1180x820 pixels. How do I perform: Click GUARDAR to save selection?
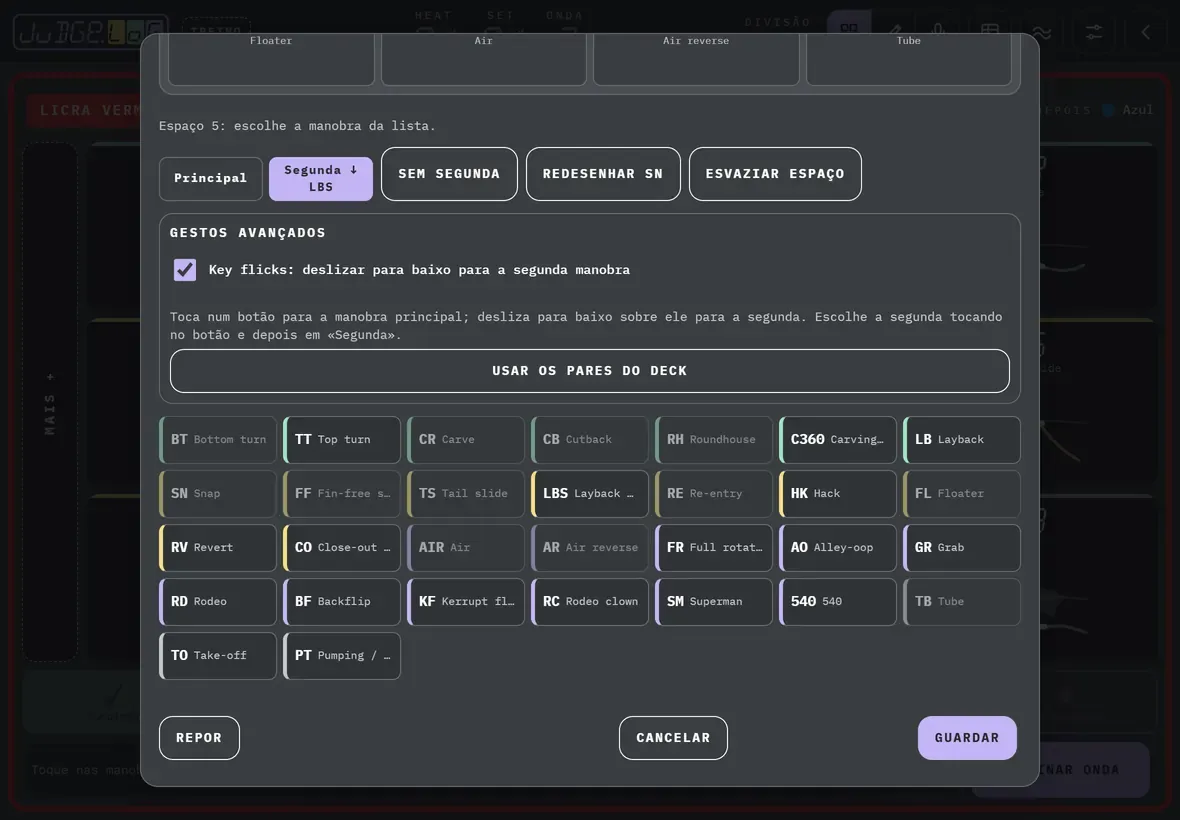[967, 738]
